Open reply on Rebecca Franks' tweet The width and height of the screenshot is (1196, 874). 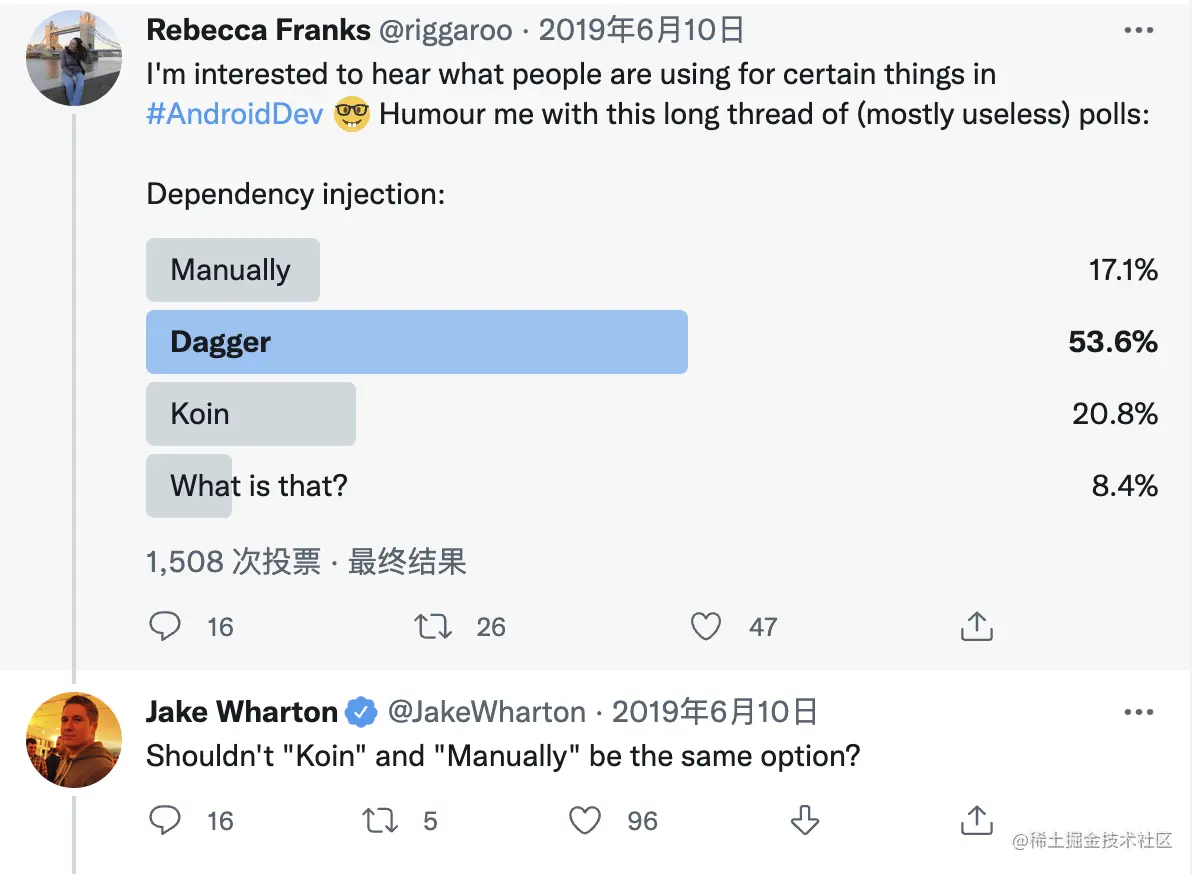(x=165, y=626)
